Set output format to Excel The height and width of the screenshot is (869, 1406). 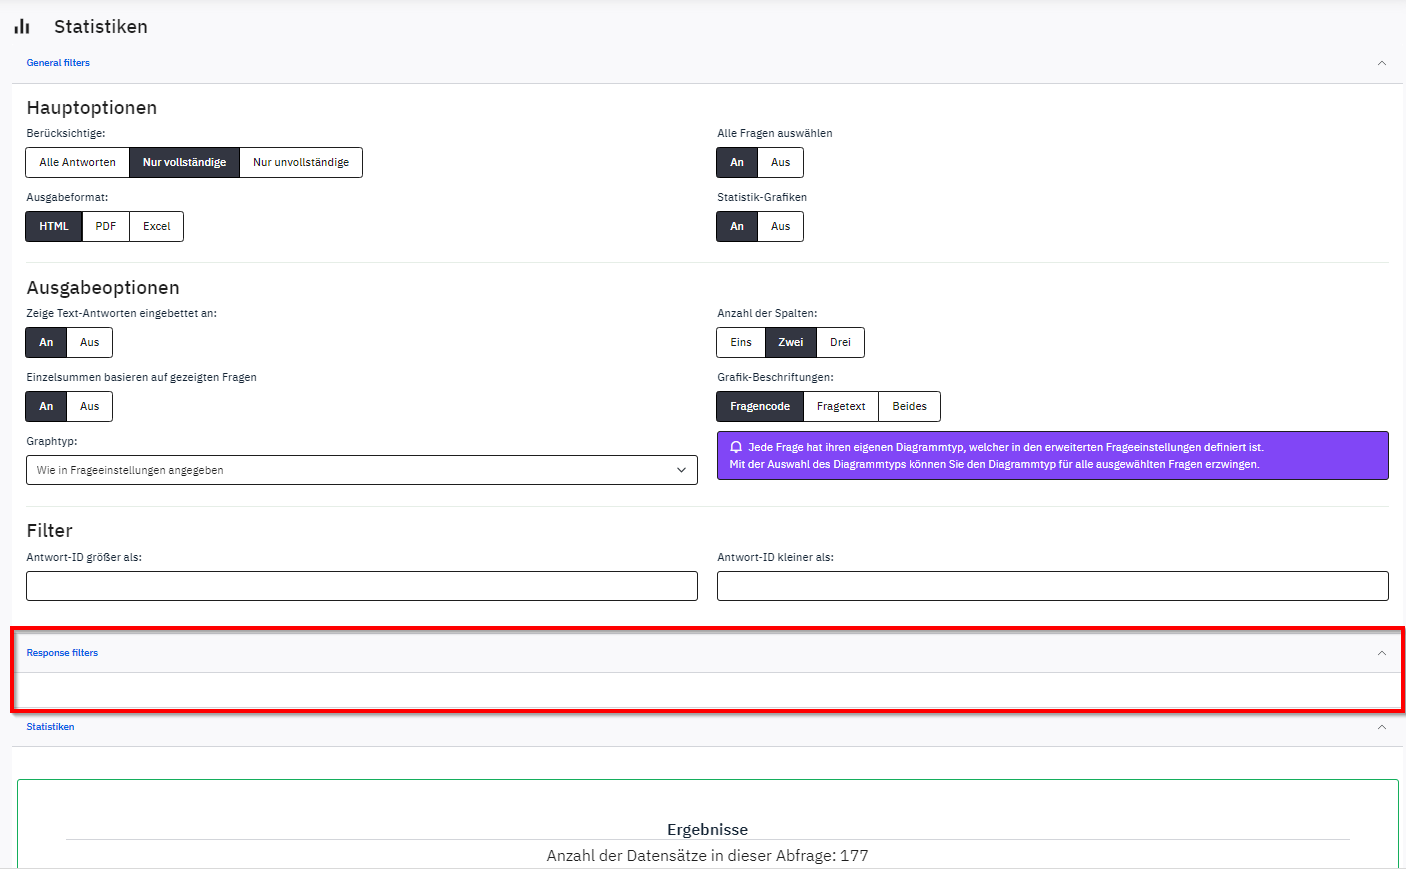156,226
